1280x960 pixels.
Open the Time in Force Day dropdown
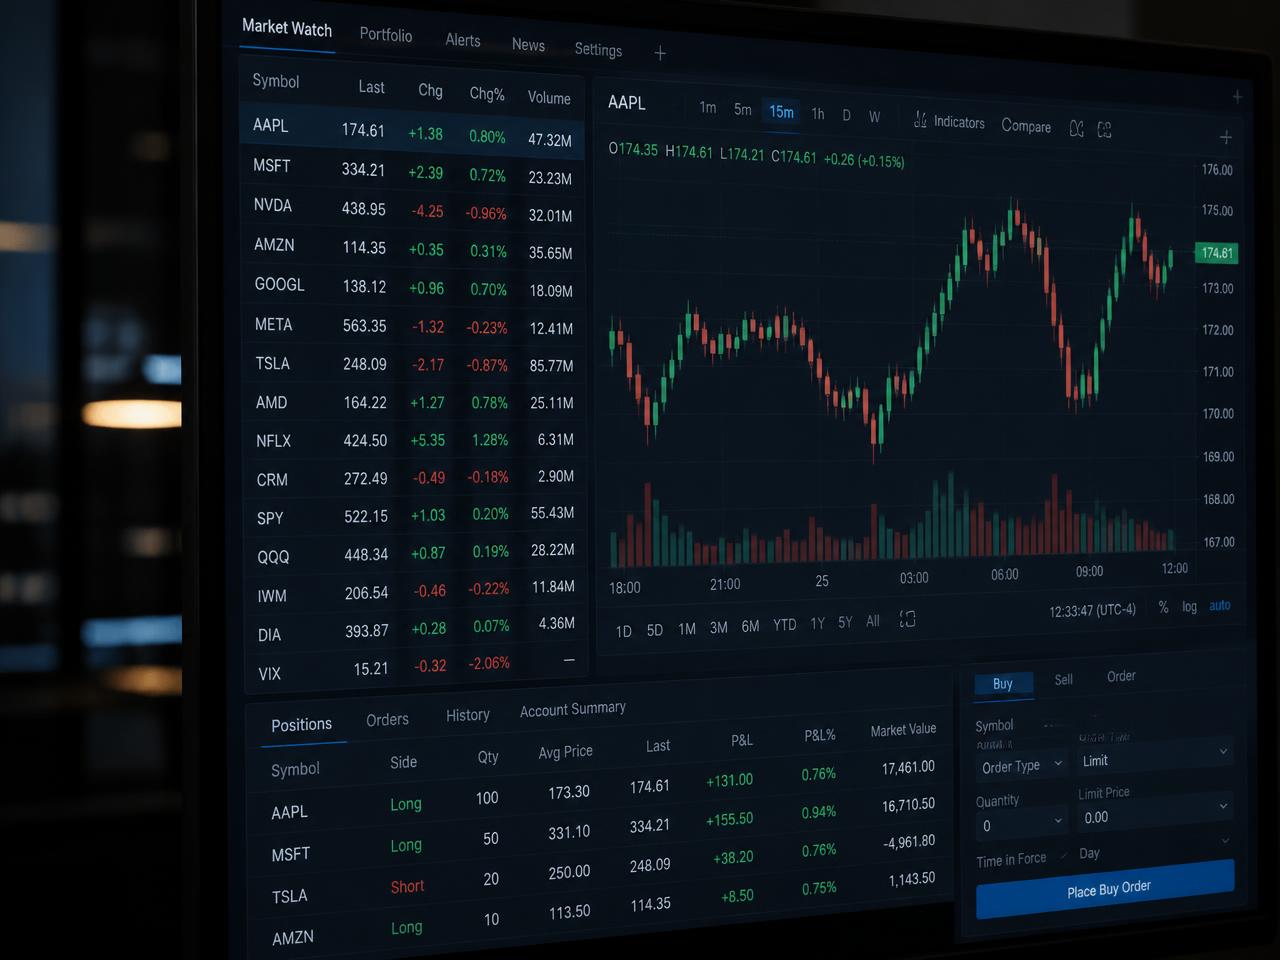click(1156, 848)
